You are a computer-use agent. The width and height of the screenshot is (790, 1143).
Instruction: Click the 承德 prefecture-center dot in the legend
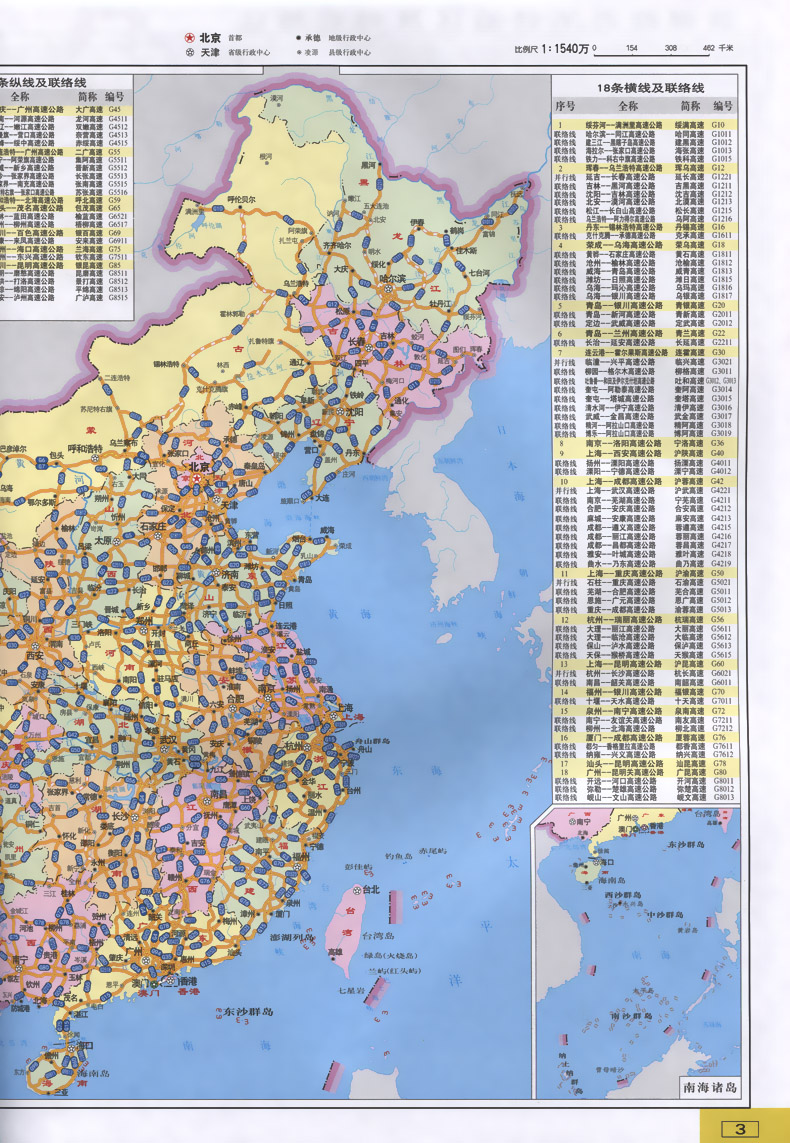[298, 37]
